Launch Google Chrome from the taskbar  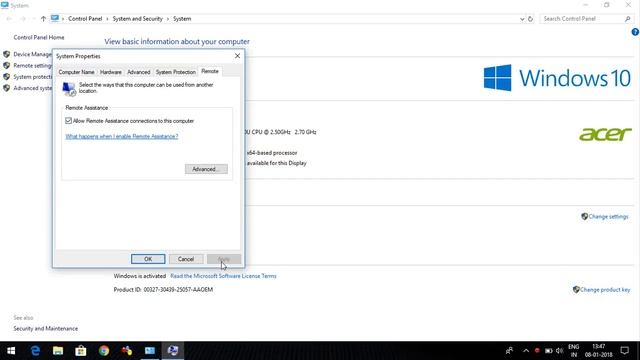click(104, 351)
